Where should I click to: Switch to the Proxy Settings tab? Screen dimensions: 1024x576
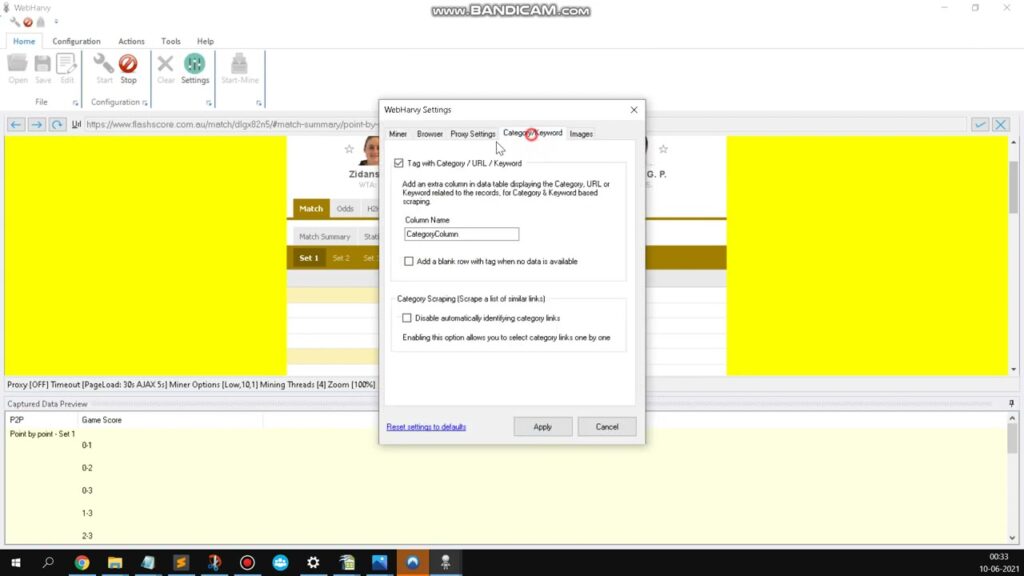(x=473, y=134)
